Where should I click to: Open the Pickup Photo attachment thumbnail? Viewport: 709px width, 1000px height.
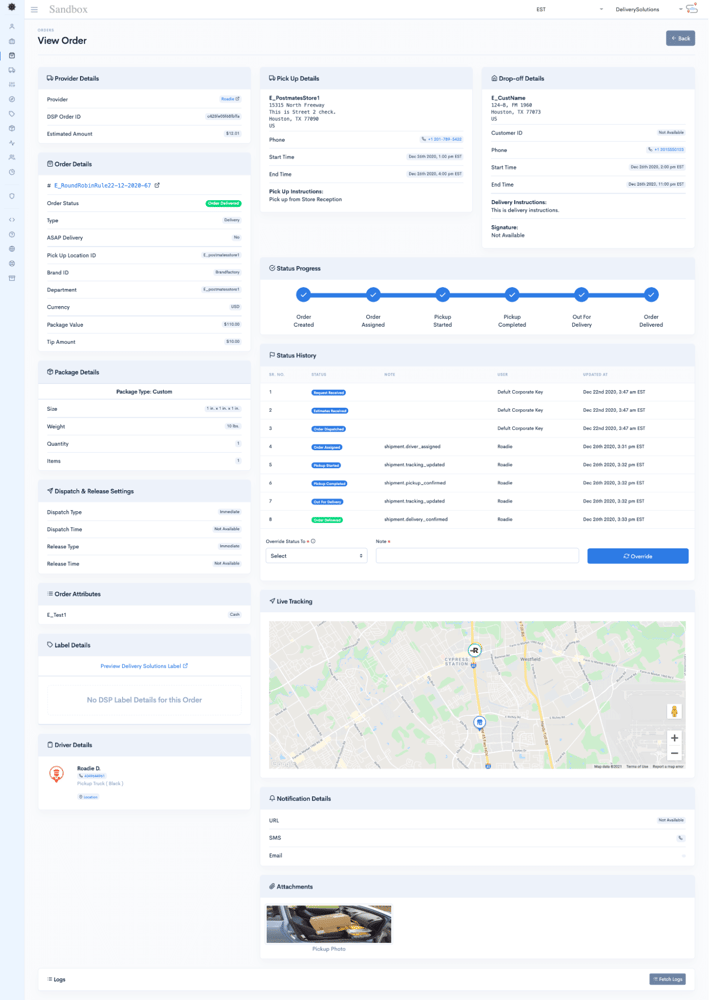pyautogui.click(x=328, y=924)
